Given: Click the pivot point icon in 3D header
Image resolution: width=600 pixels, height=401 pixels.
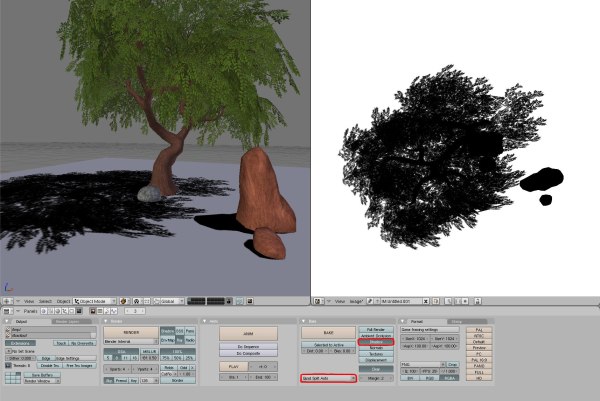Looking at the screenshot, I should [137, 302].
